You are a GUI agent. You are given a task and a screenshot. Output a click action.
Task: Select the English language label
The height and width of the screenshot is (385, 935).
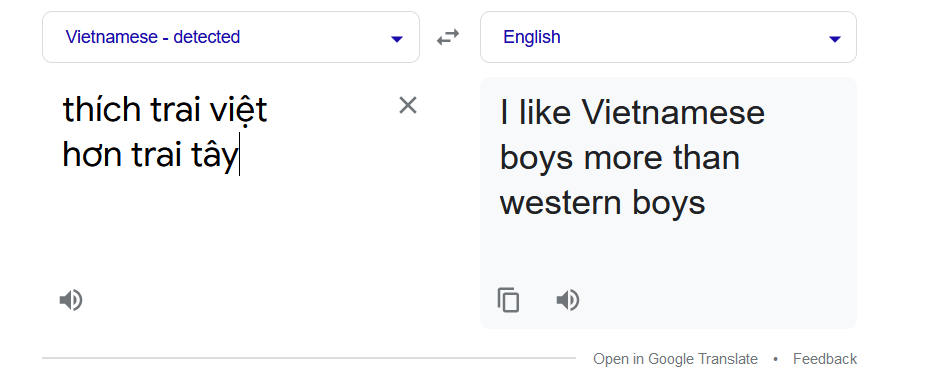pos(532,37)
